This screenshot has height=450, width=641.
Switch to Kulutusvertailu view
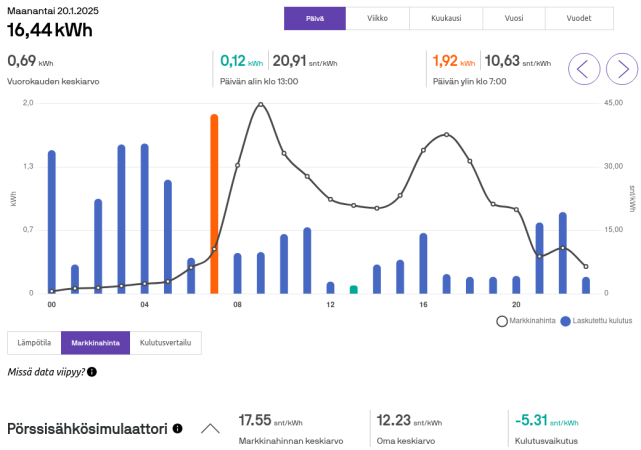(166, 343)
